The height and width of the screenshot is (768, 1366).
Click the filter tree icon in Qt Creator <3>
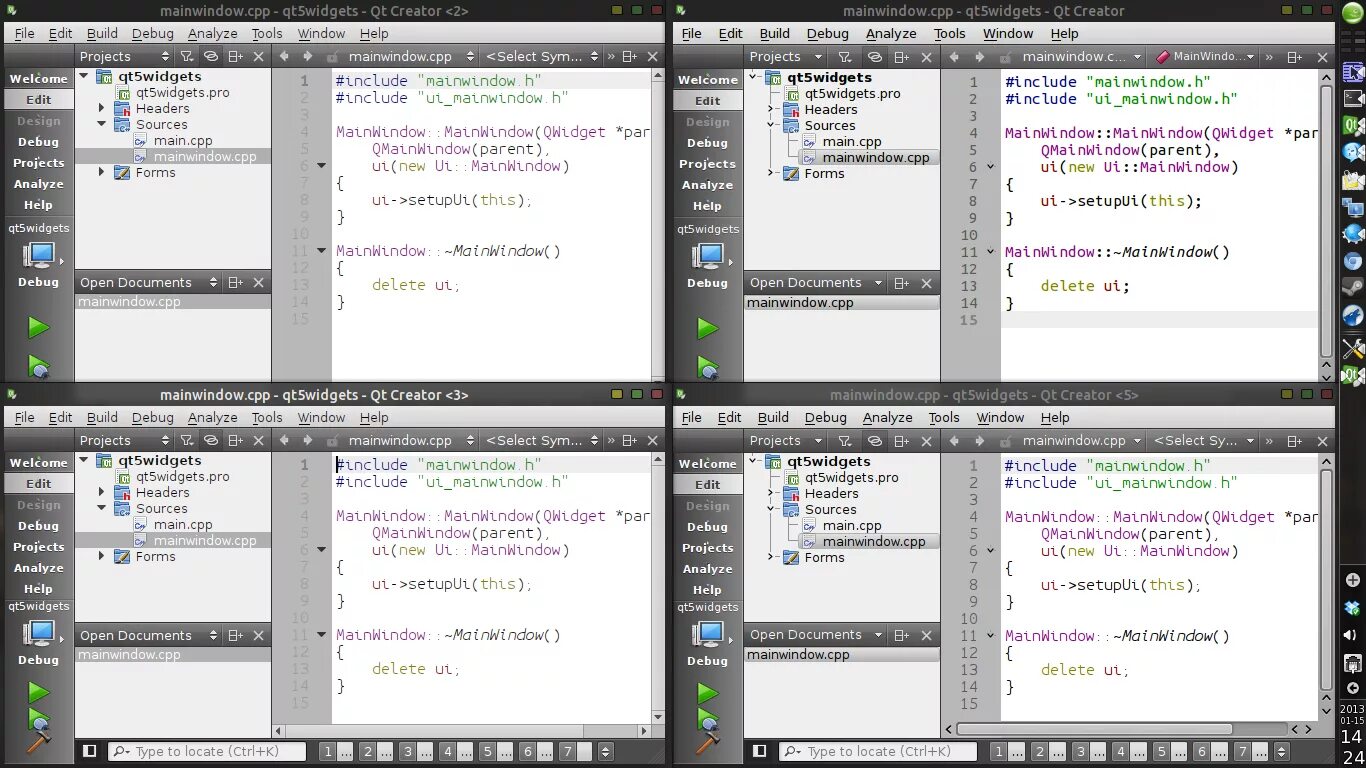click(x=187, y=441)
